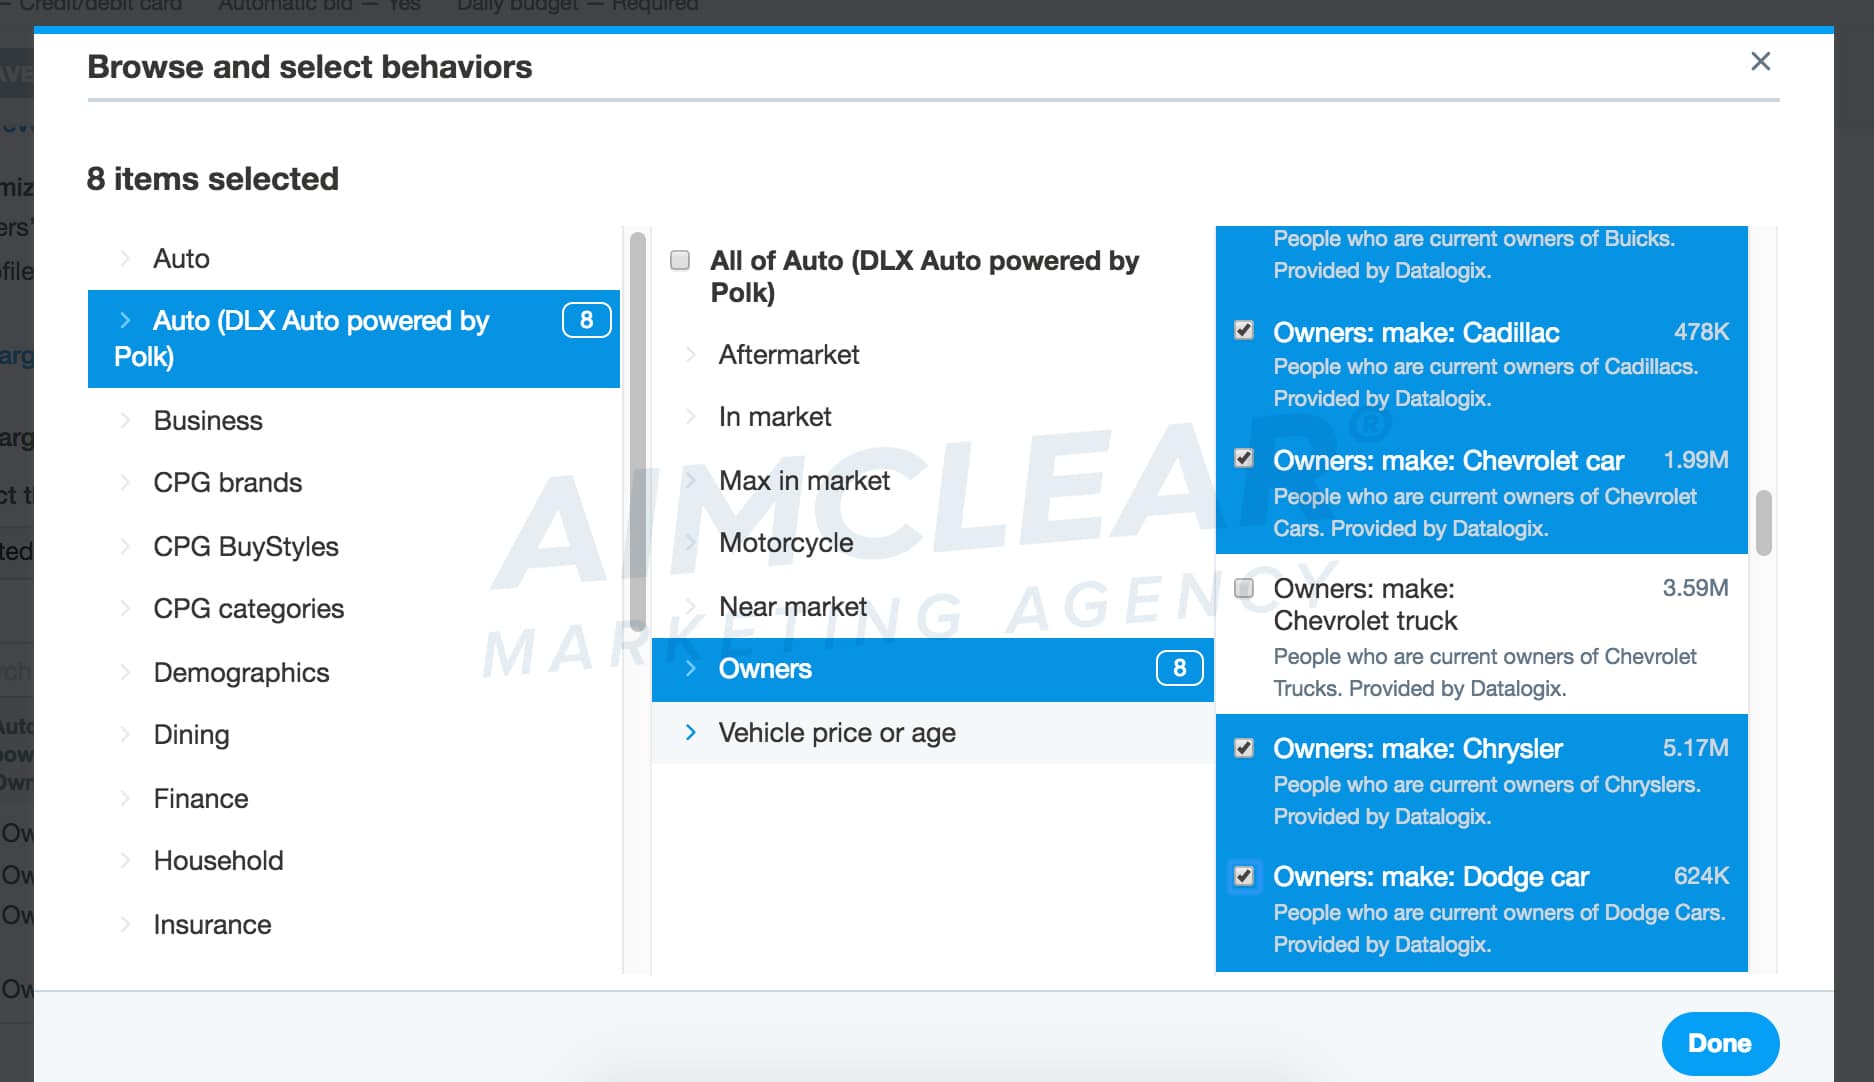Click the Done button
The image size is (1874, 1082).
pyautogui.click(x=1720, y=1043)
